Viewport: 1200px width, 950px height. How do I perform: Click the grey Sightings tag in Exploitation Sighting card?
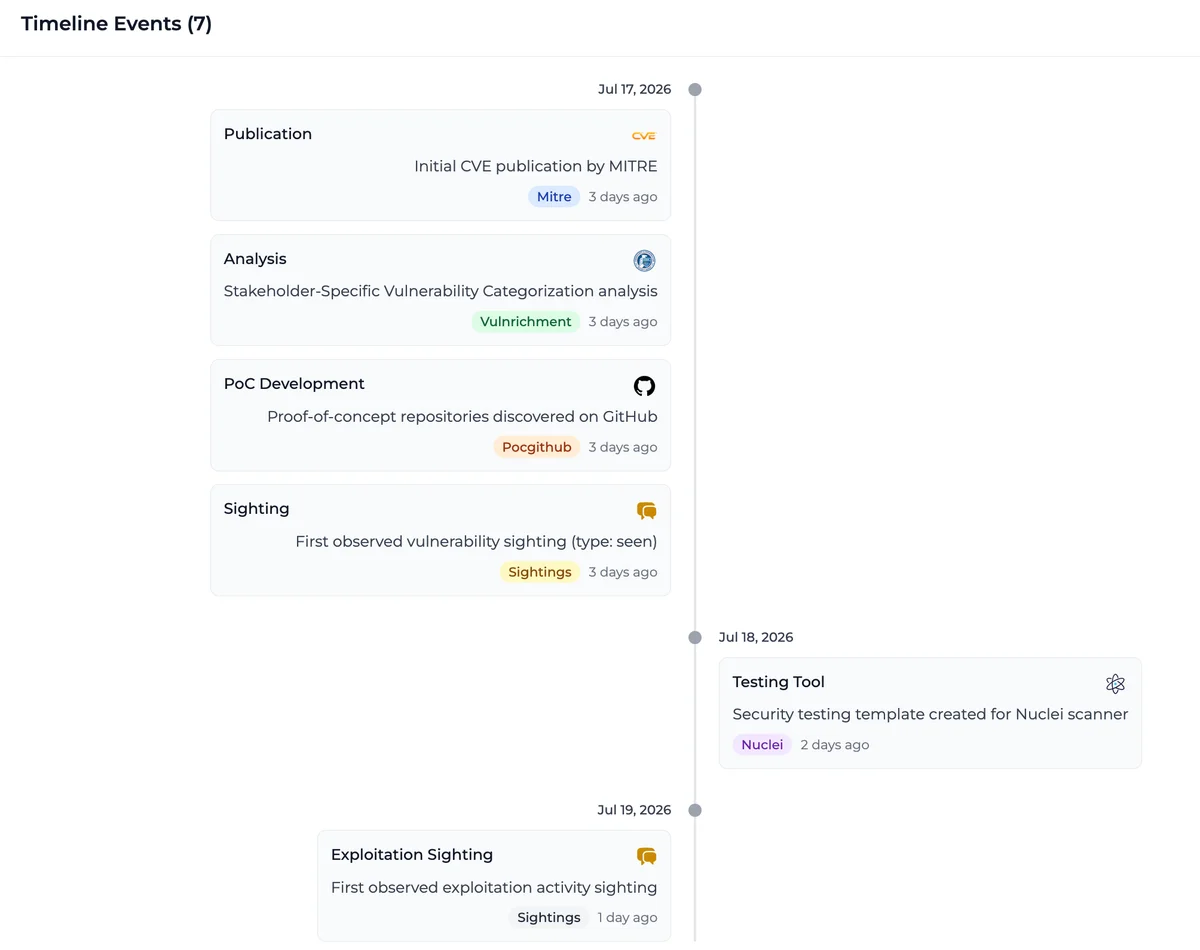click(549, 918)
